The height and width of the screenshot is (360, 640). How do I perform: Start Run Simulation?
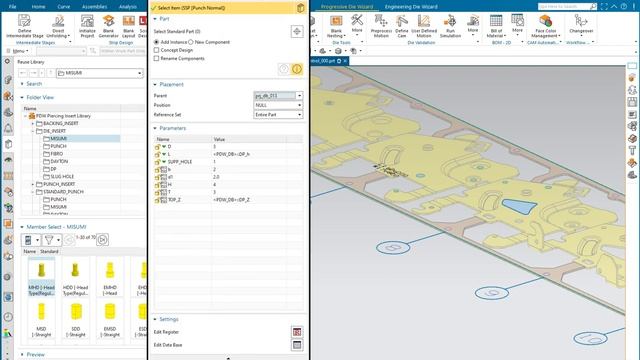click(x=450, y=21)
